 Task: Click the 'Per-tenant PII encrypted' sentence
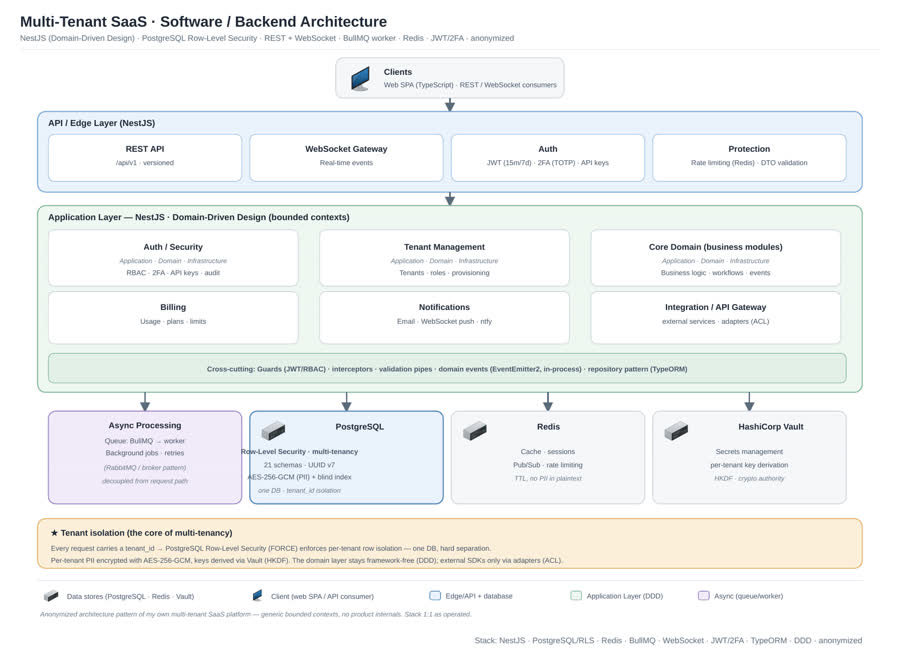(307, 560)
